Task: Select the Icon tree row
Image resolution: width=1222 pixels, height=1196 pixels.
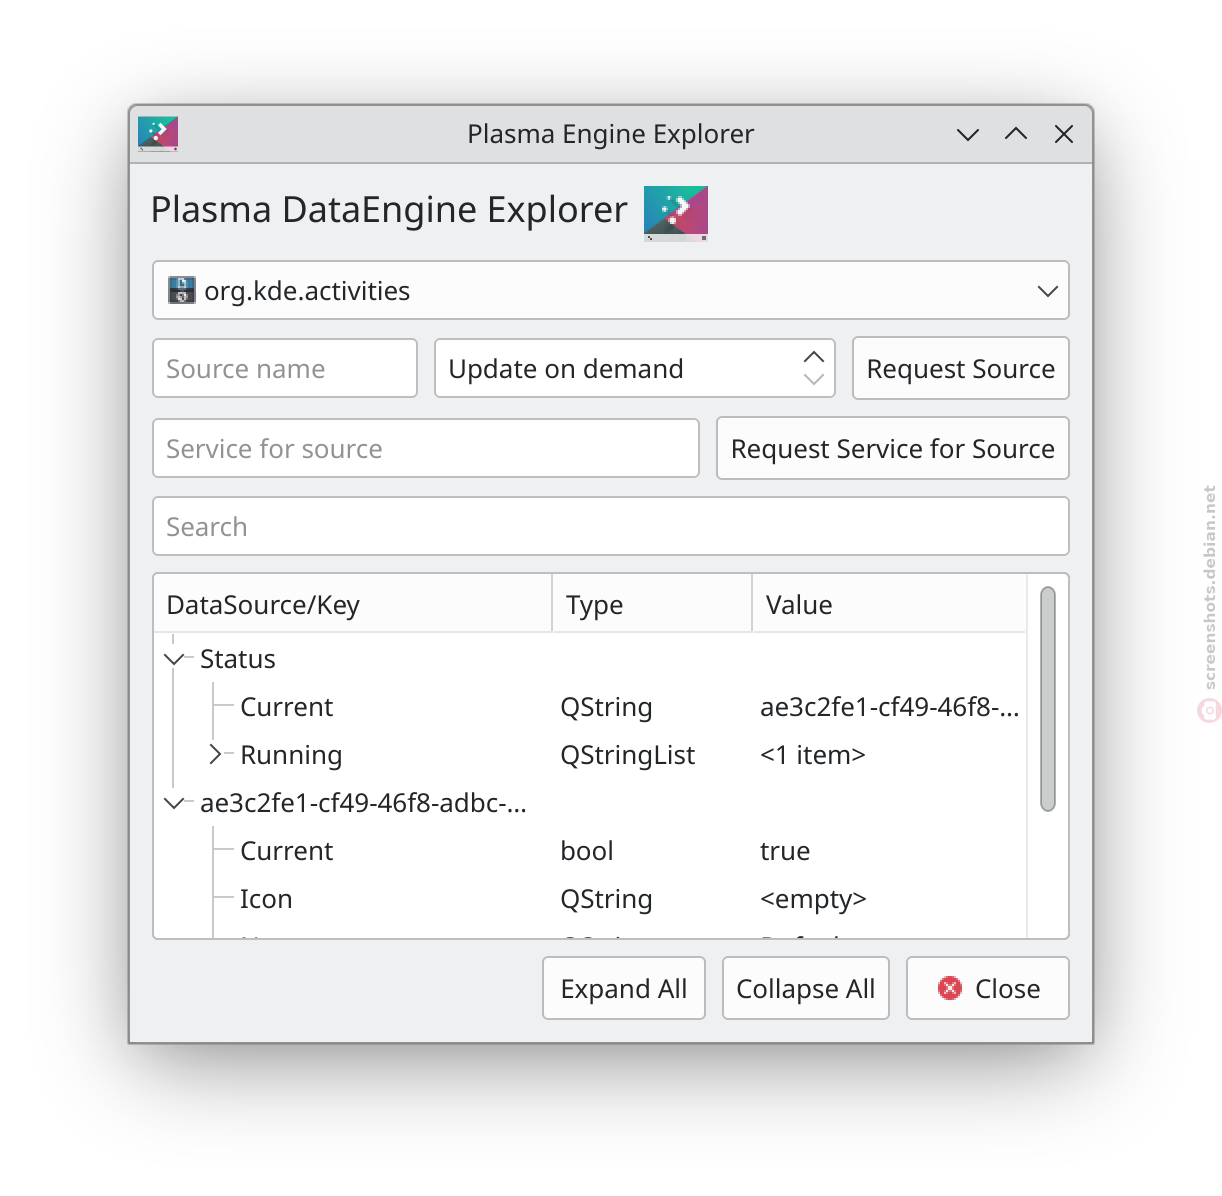Action: coord(590,899)
